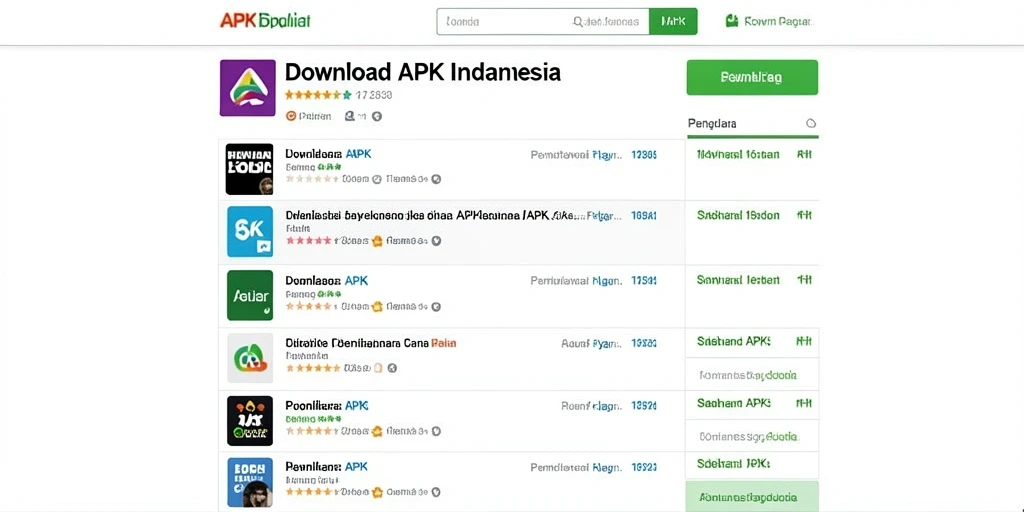This screenshot has height=512, width=1024.
Task: Click the blue number in the 5K row
Action: [x=644, y=215]
